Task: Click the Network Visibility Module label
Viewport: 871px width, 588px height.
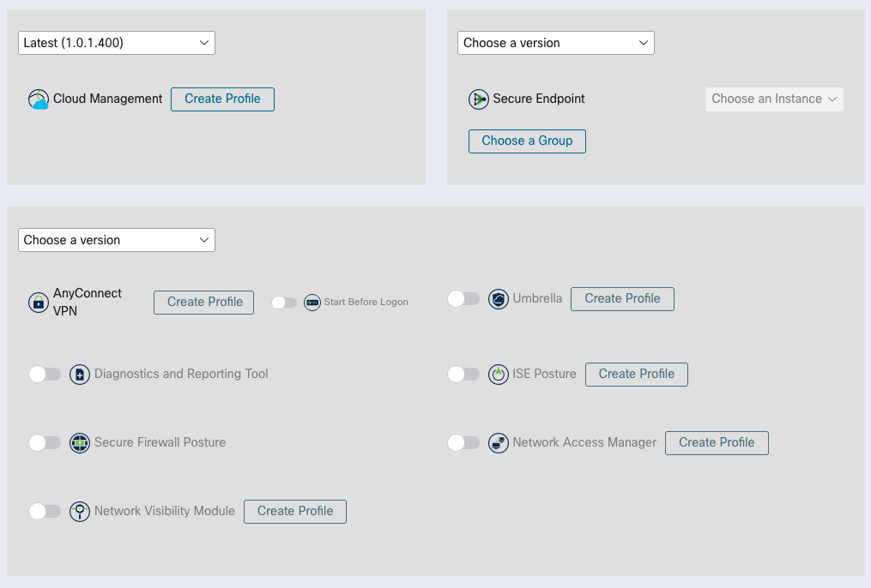Action: coord(164,511)
